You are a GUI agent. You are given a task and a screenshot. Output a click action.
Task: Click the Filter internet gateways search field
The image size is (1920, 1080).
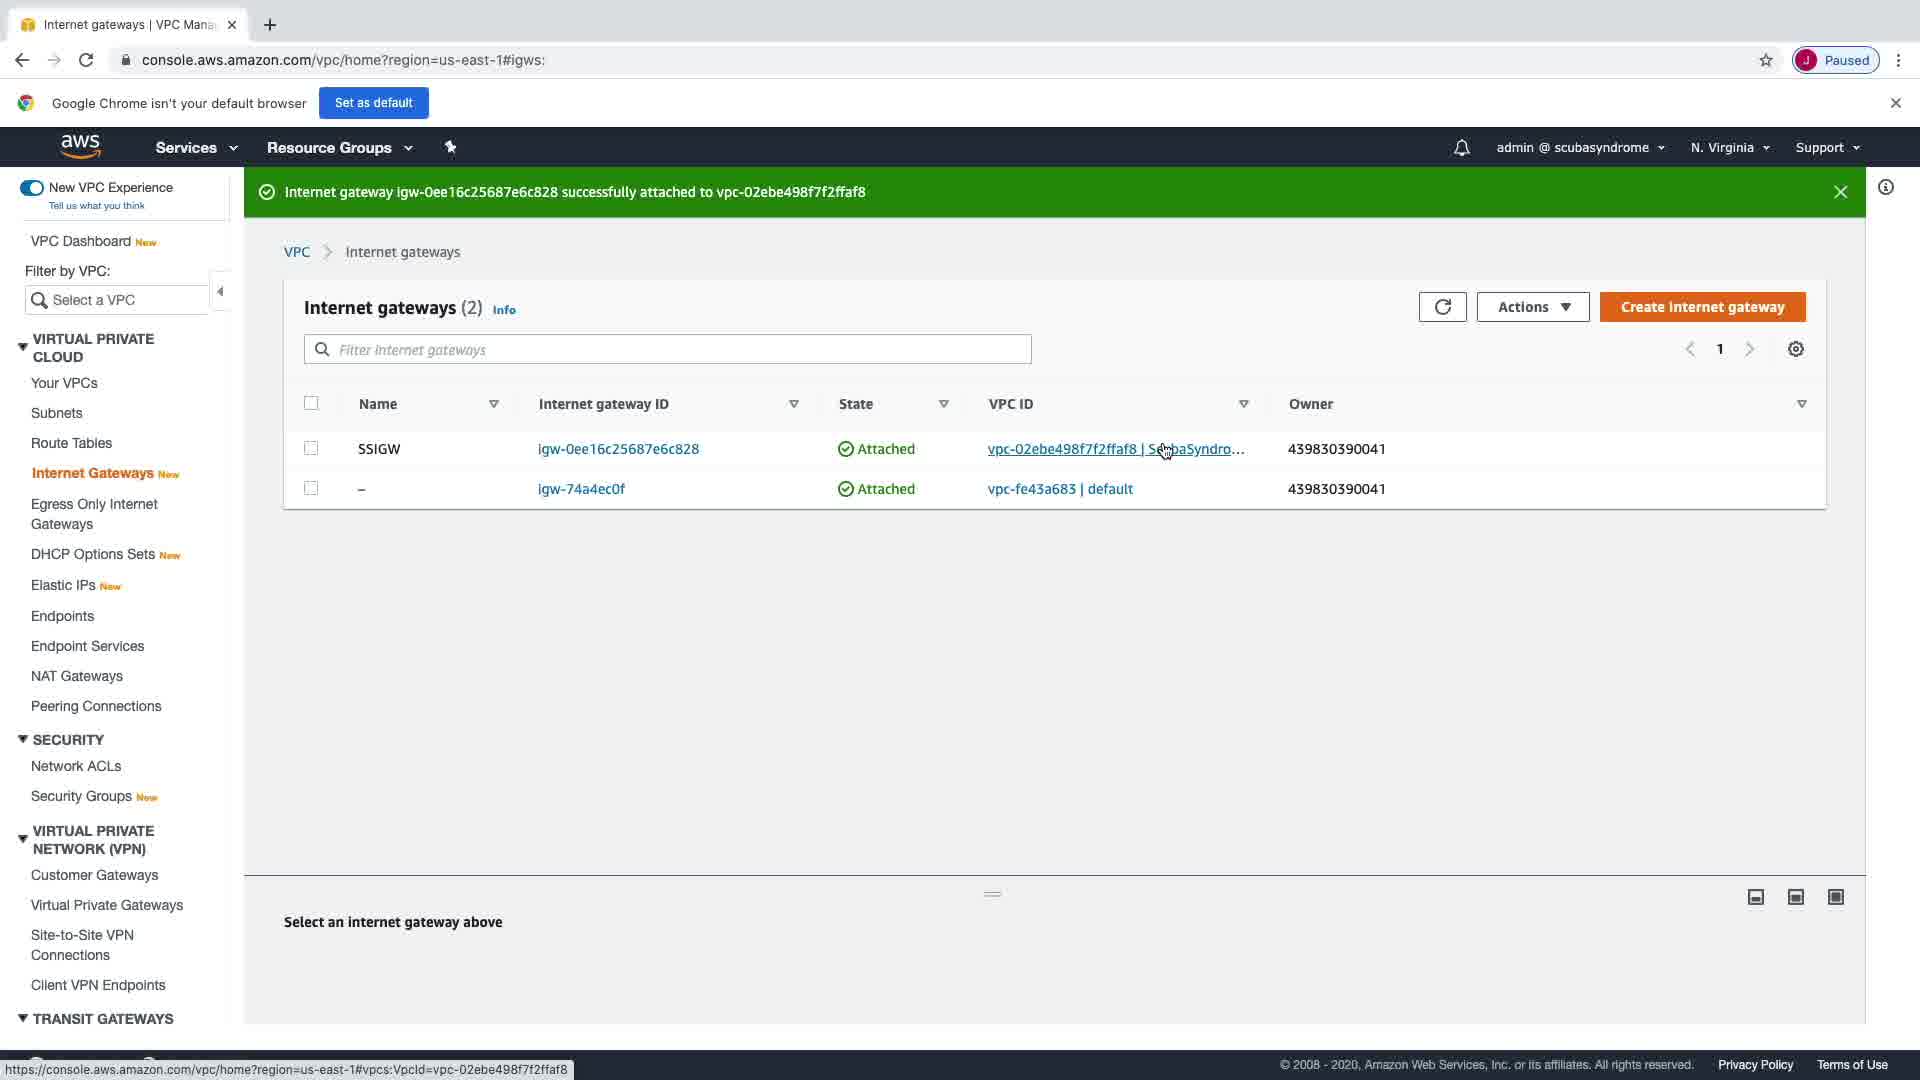(667, 349)
